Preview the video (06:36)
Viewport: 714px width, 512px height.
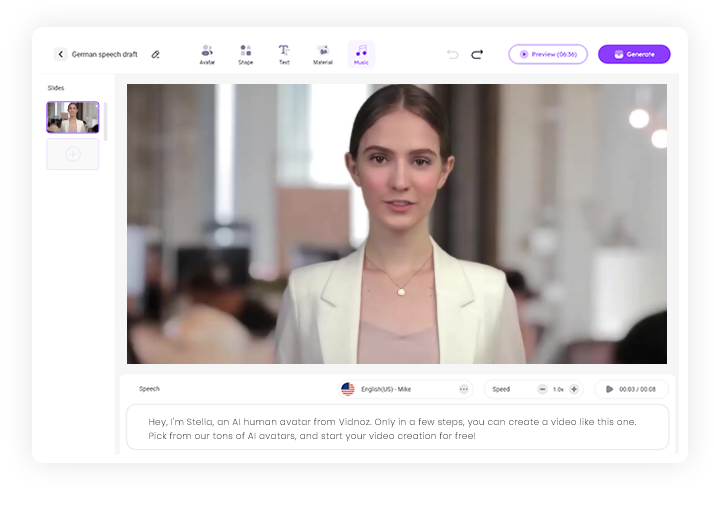click(x=547, y=54)
